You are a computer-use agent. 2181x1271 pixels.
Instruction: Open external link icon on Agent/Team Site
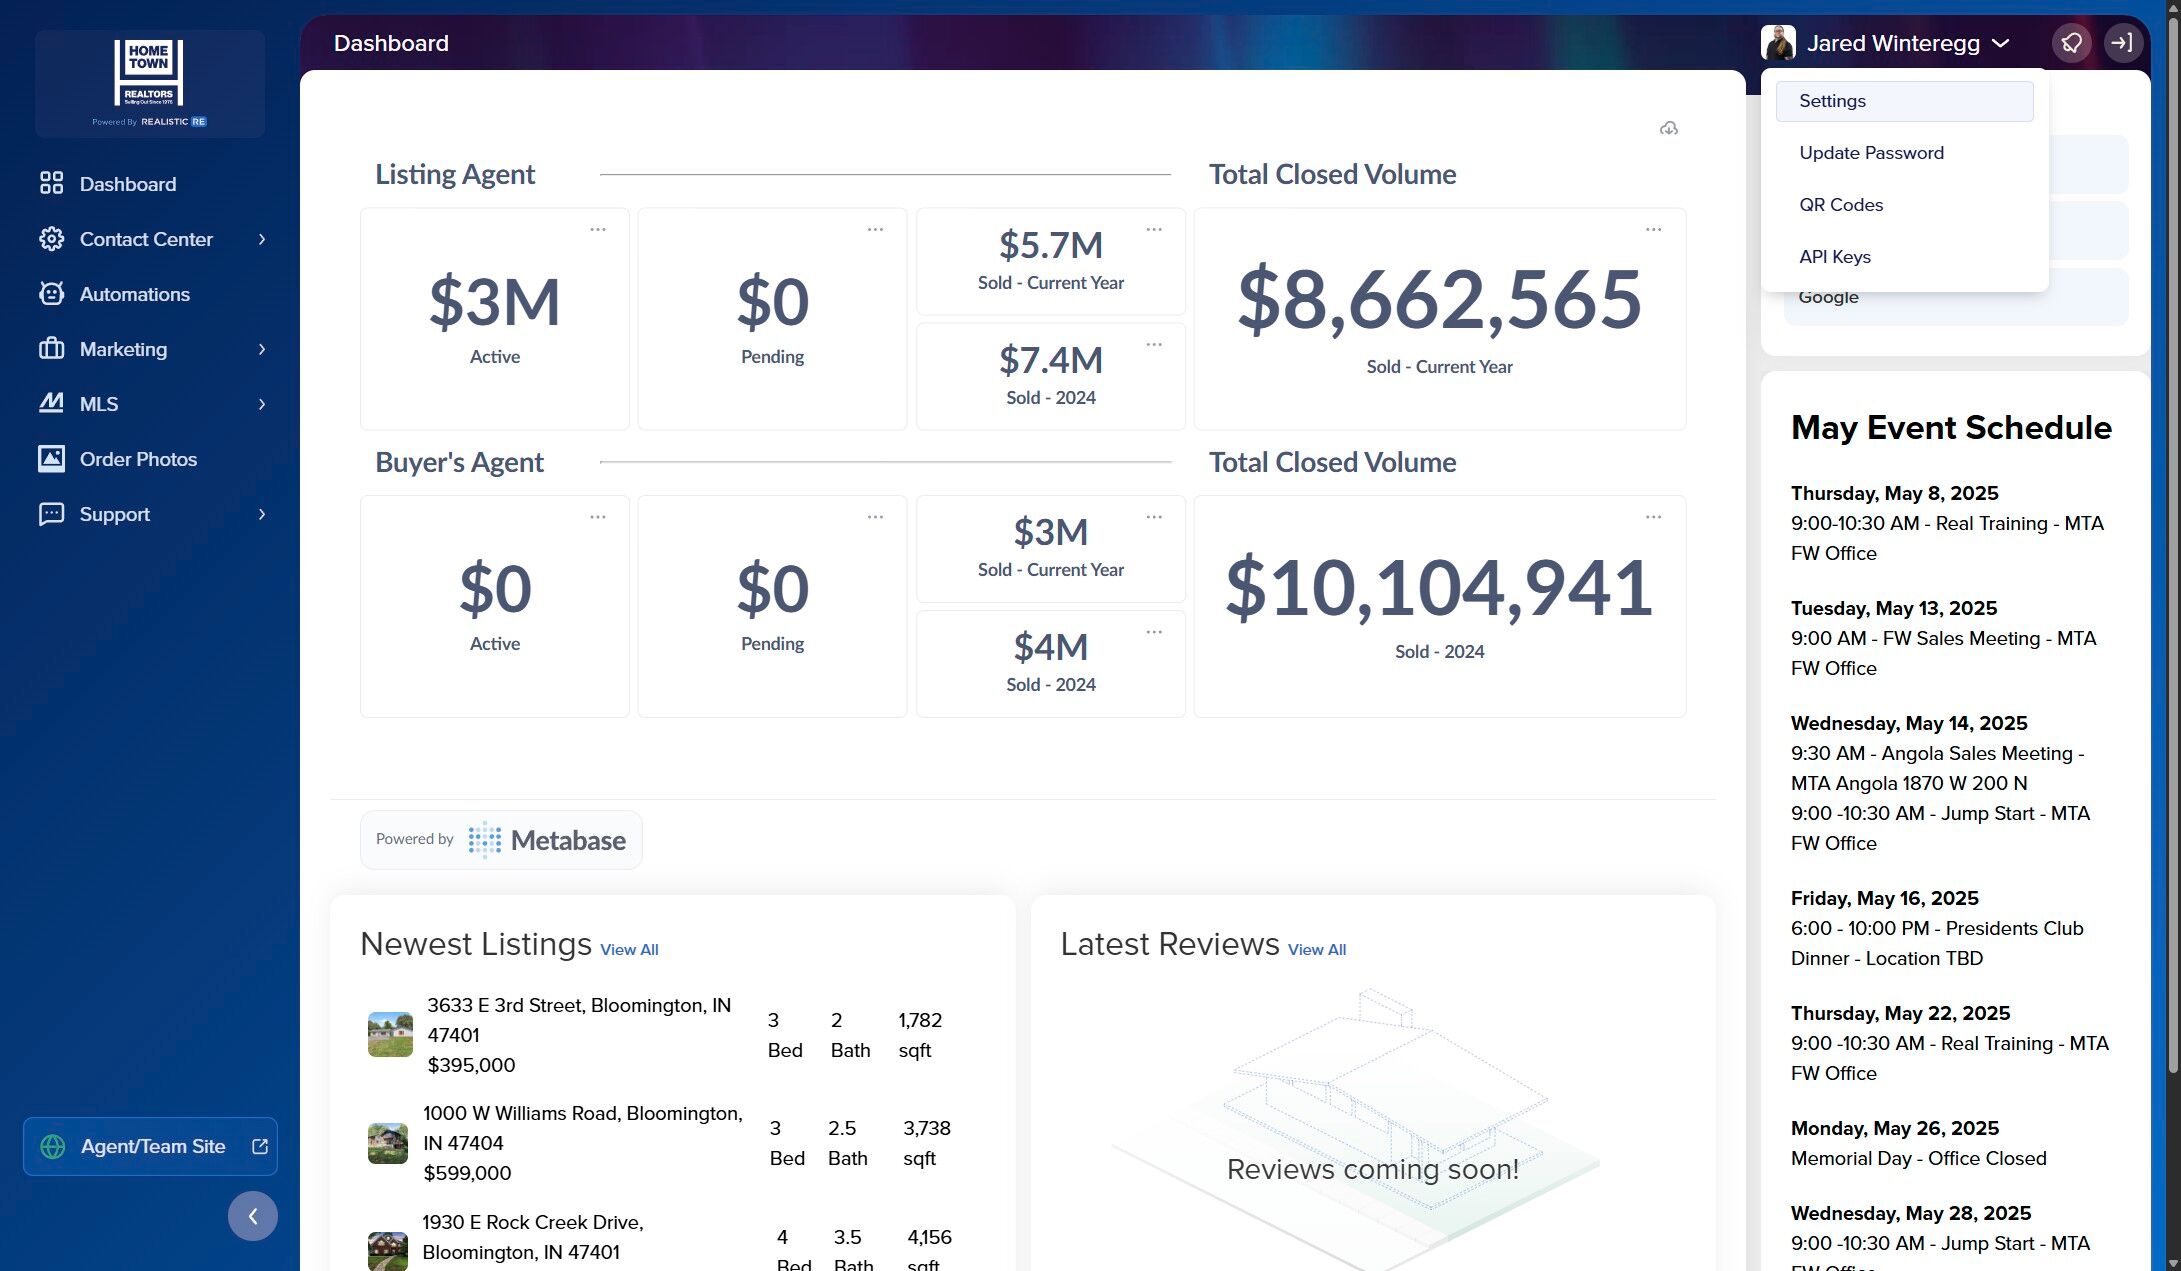click(260, 1146)
